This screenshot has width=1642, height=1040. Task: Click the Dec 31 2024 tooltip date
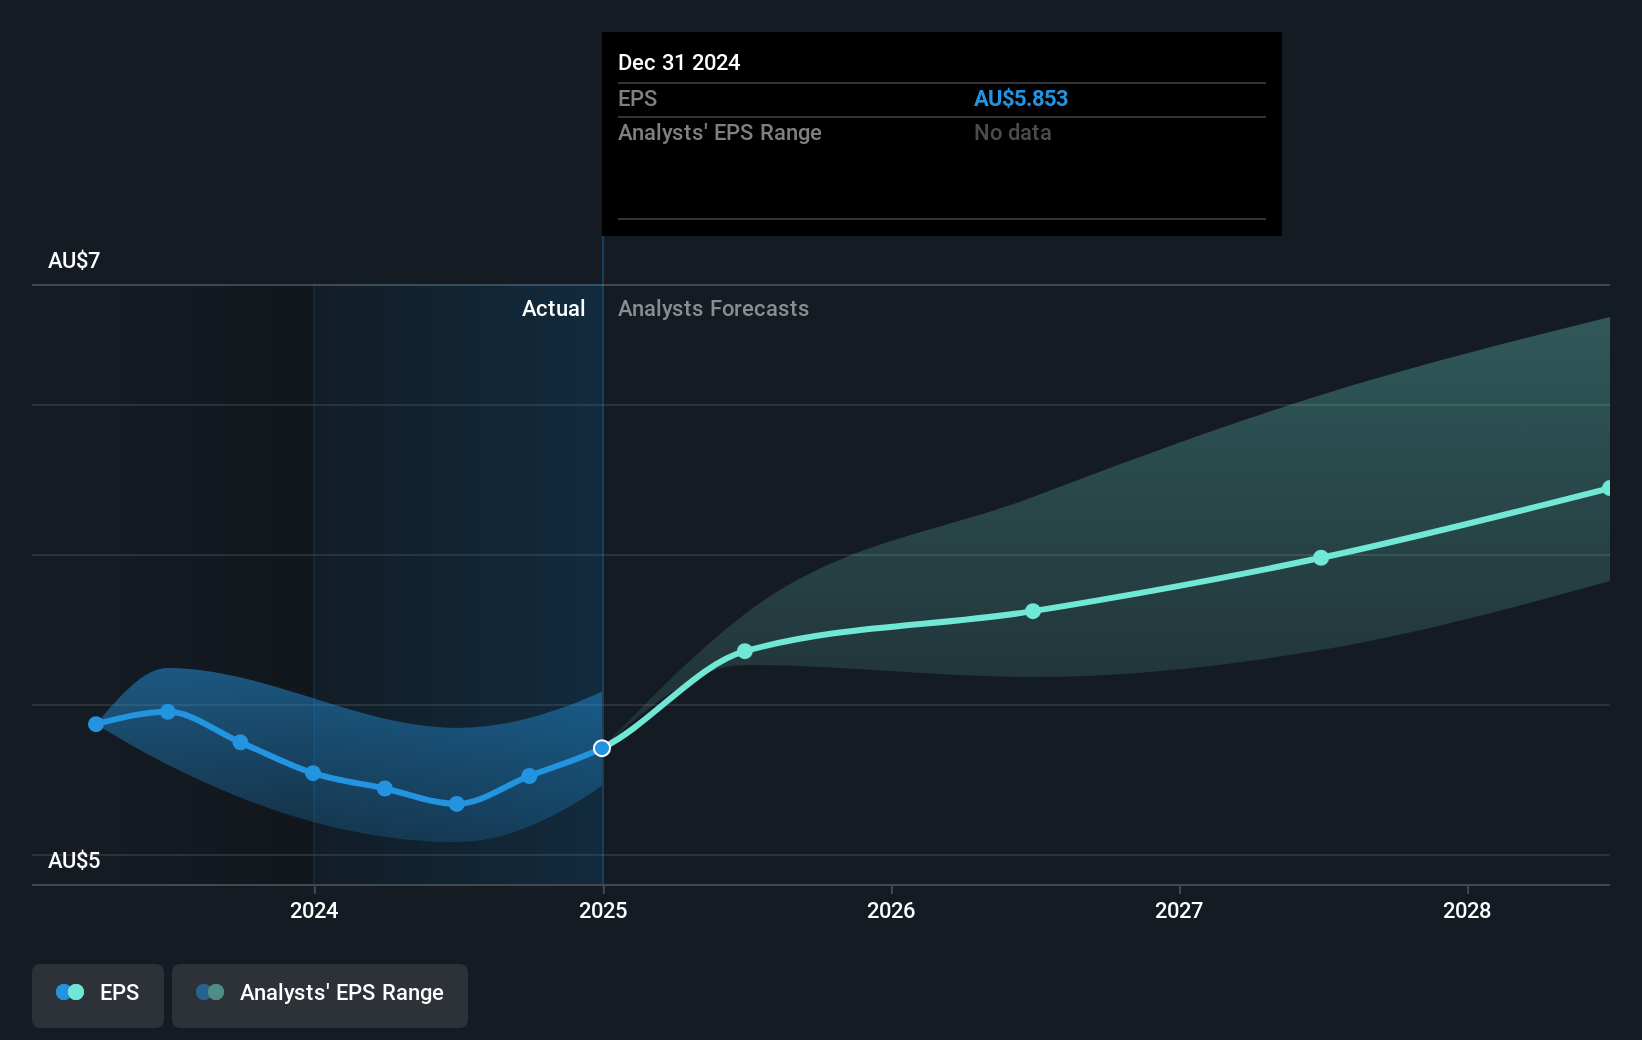click(x=679, y=62)
